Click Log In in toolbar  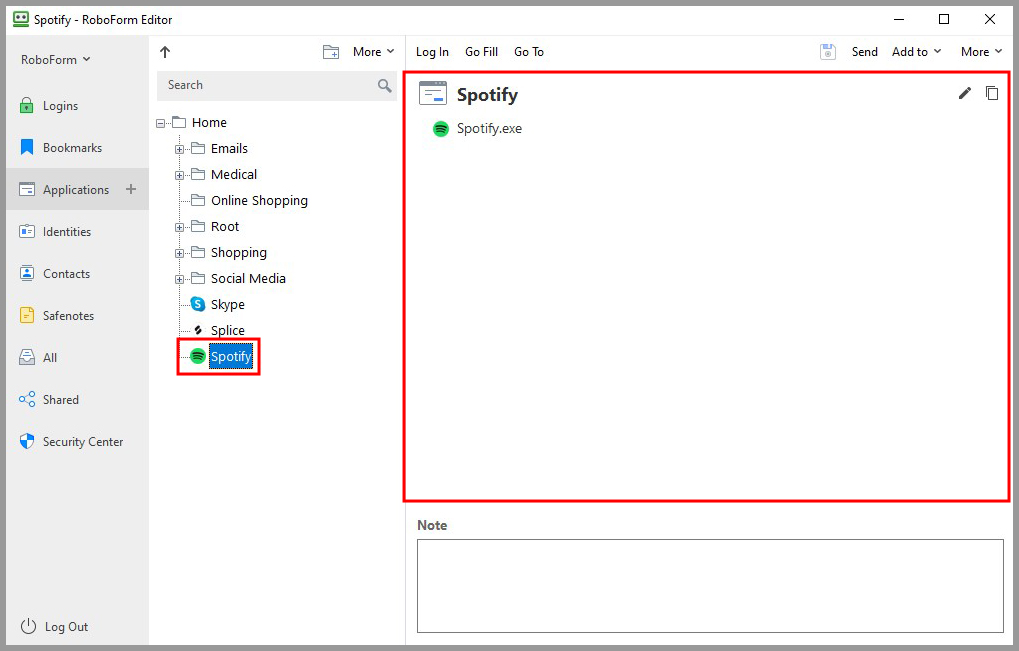coord(432,52)
